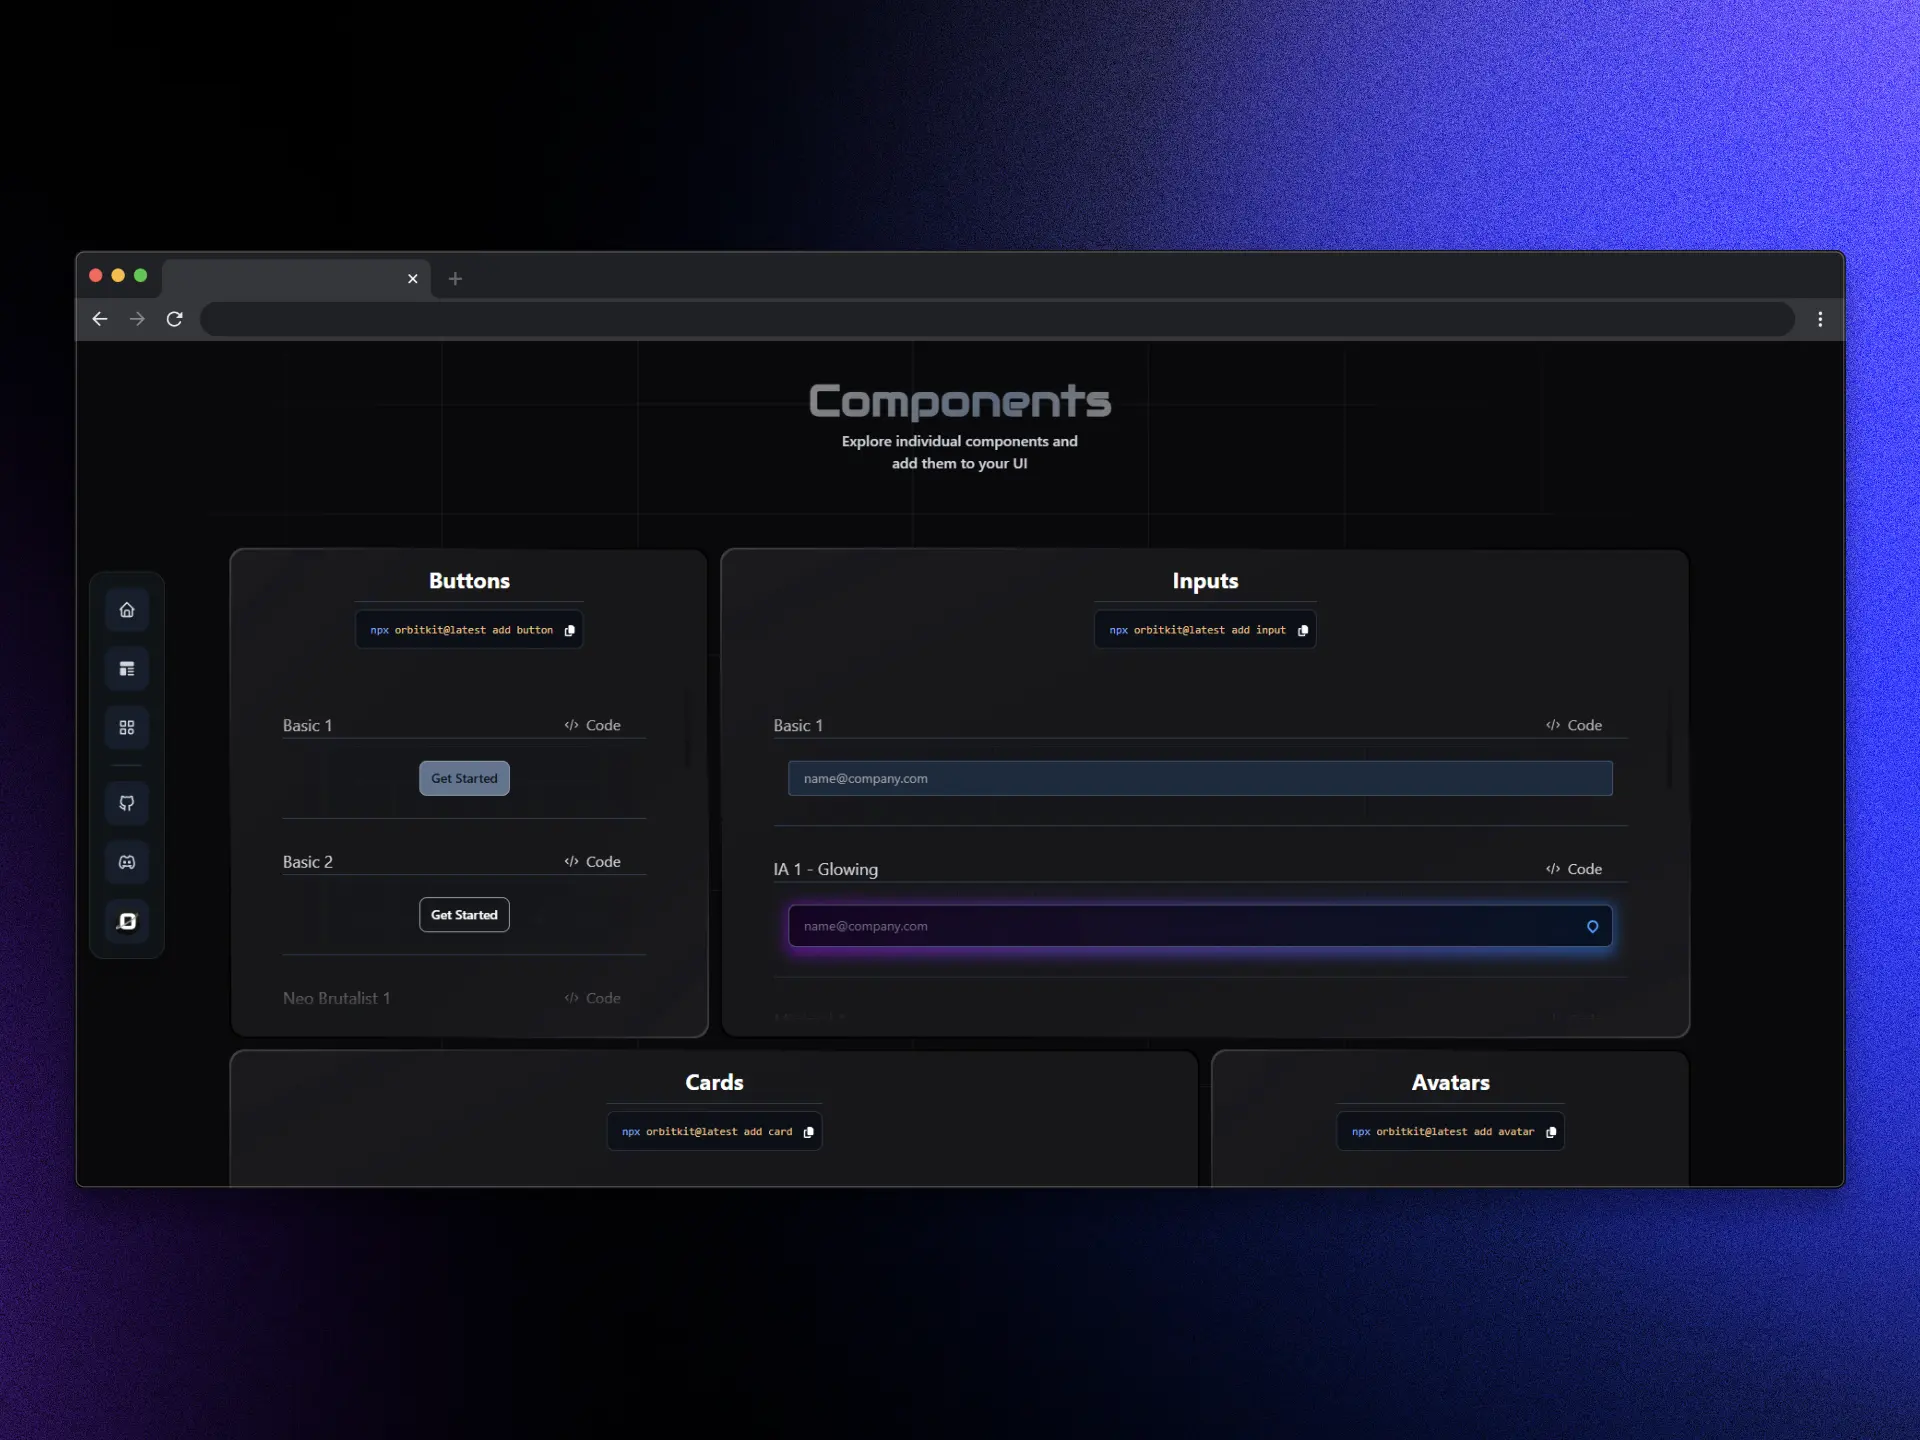Select the active browser tab
The width and height of the screenshot is (1920, 1440).
tap(296, 279)
